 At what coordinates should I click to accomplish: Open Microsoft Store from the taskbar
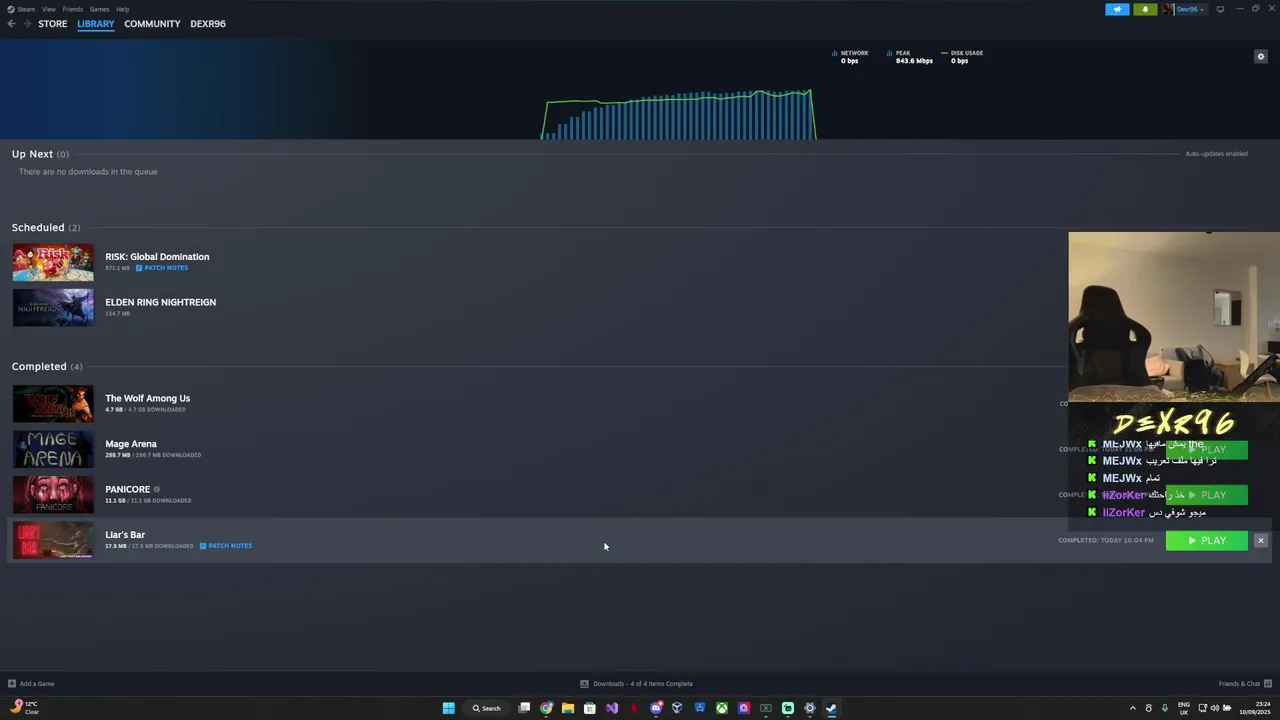click(x=590, y=708)
